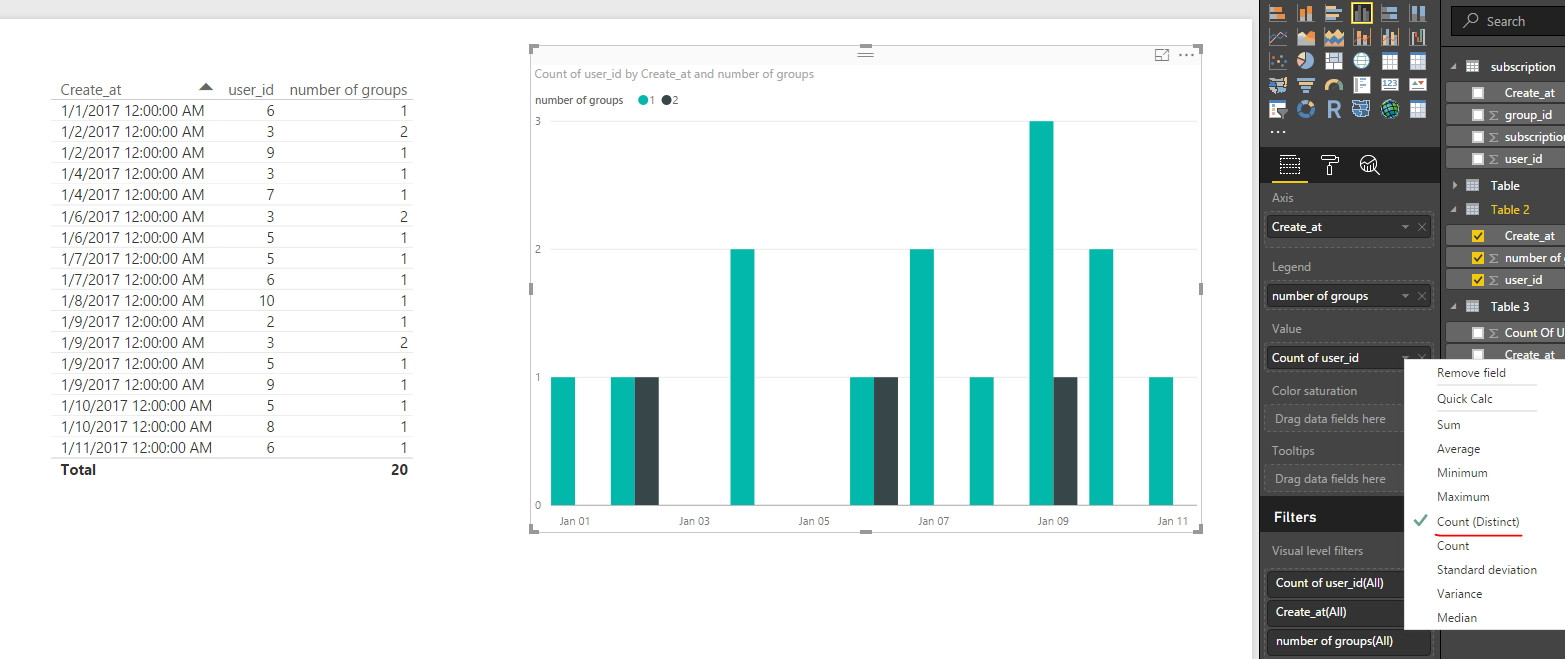Select the treemap visual
The image size is (1565, 659).
pyautogui.click(x=1333, y=61)
